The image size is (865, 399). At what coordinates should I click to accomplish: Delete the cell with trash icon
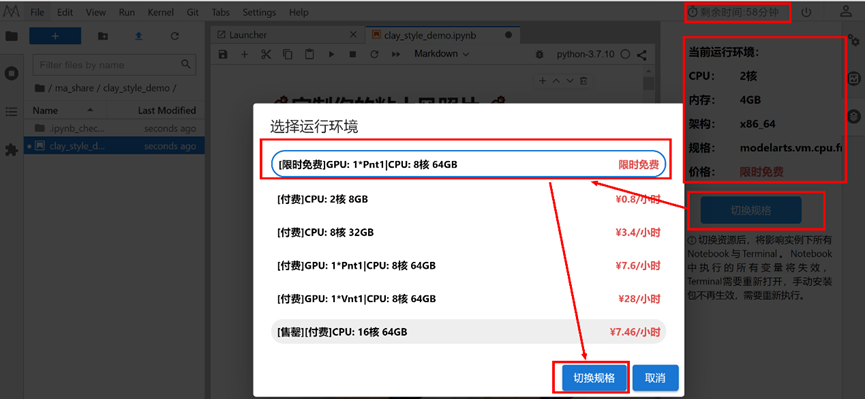point(584,81)
